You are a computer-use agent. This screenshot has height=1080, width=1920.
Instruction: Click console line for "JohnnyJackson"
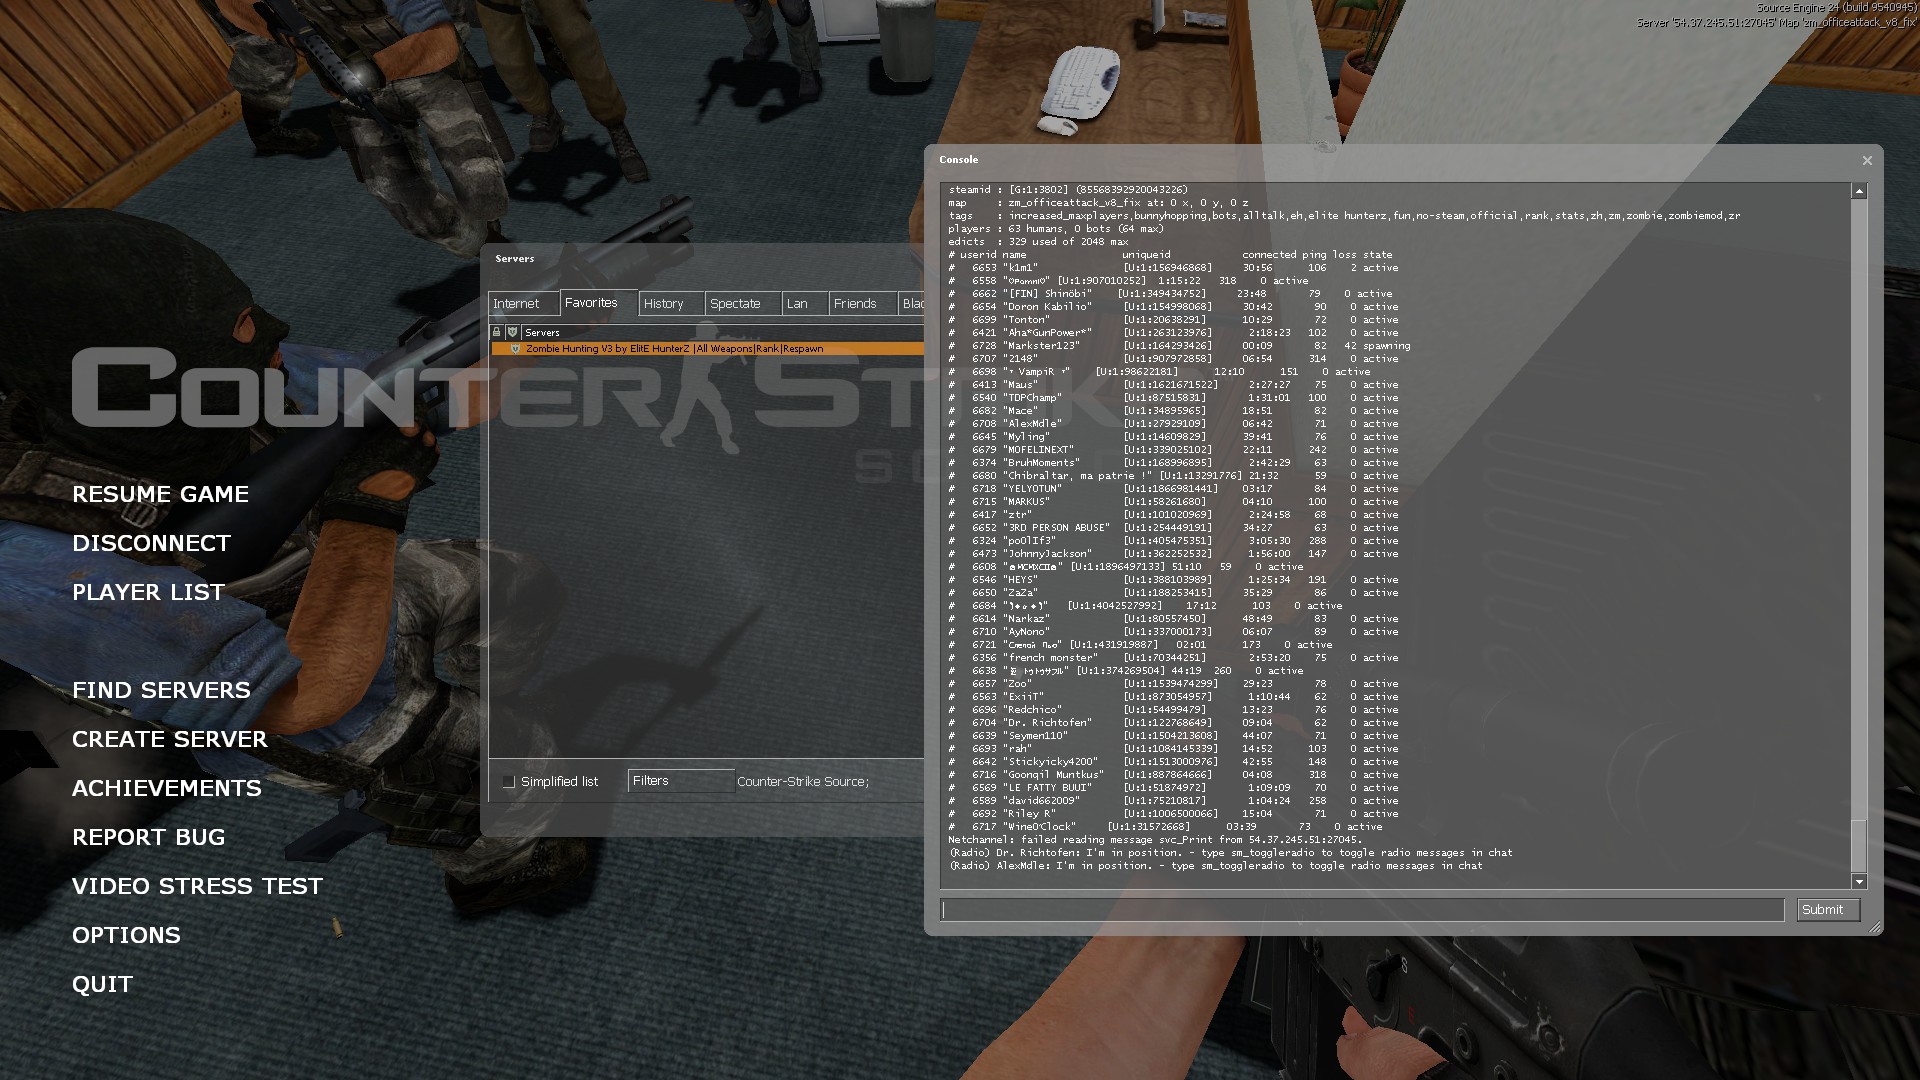click(1174, 554)
